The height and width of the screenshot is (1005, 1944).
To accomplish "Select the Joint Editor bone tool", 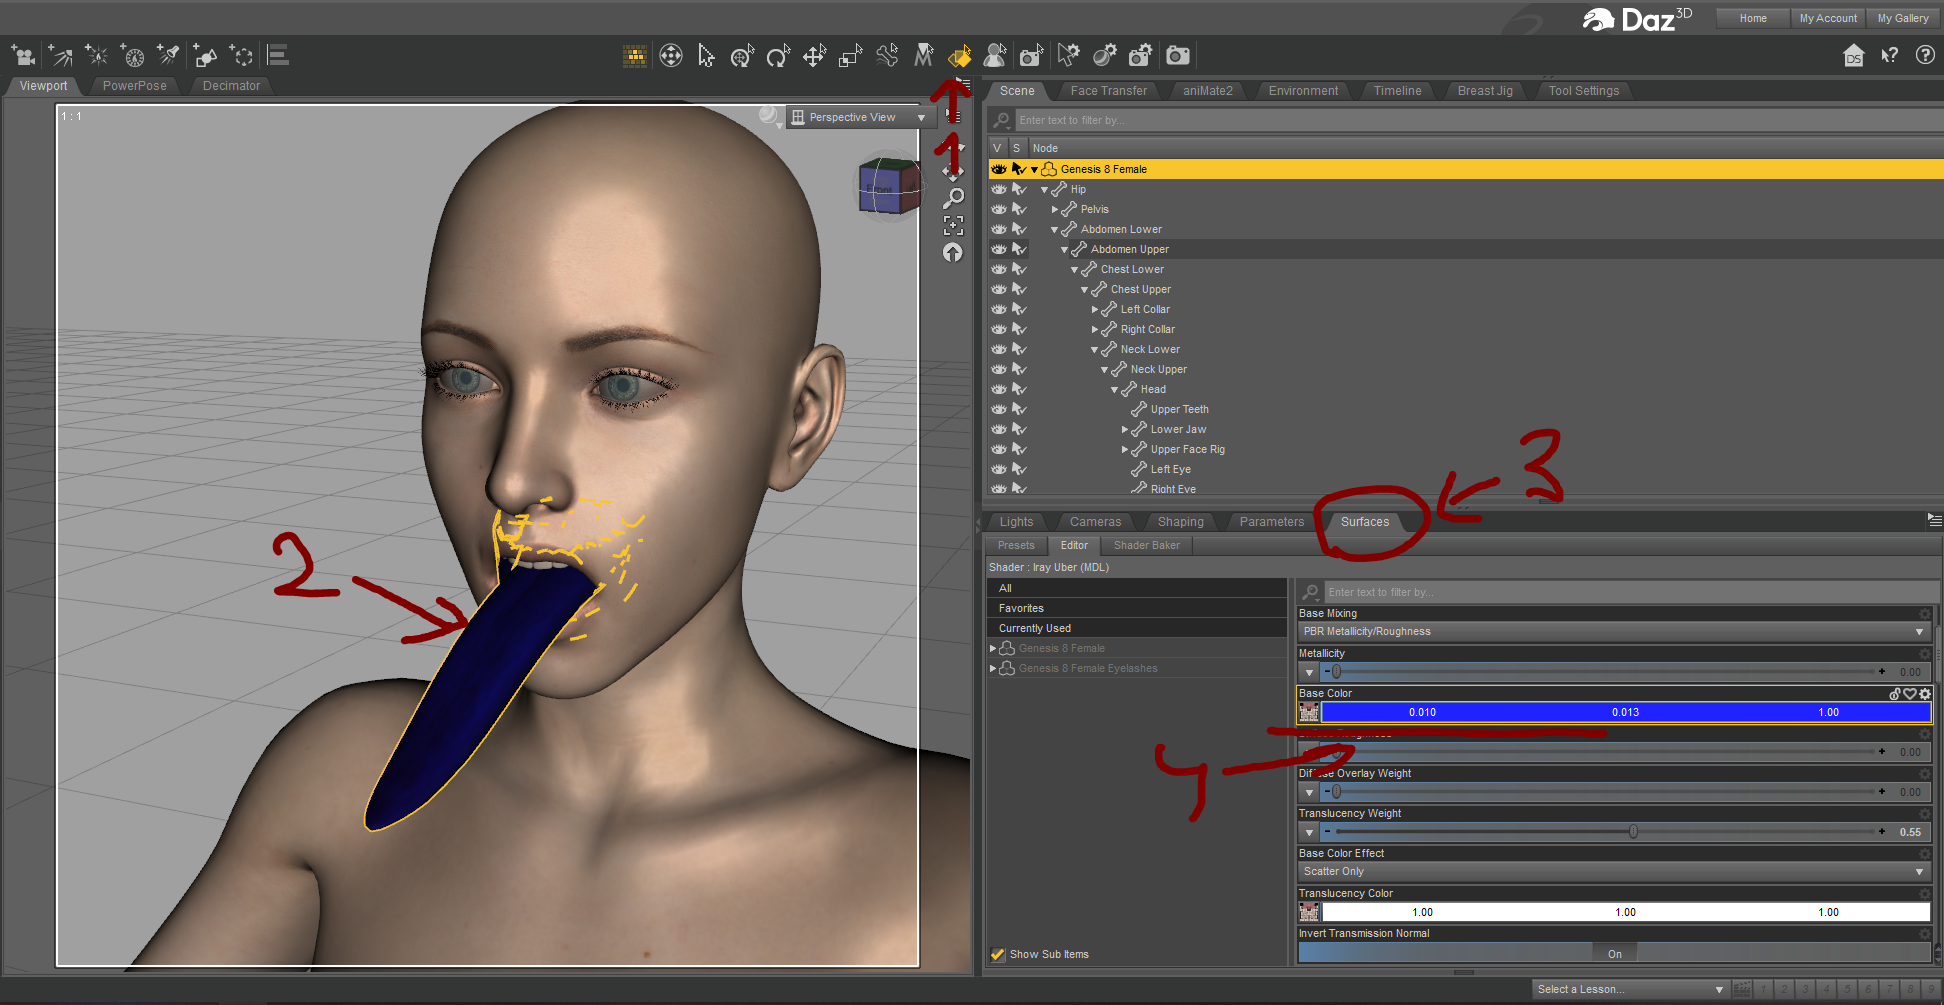I will [887, 56].
